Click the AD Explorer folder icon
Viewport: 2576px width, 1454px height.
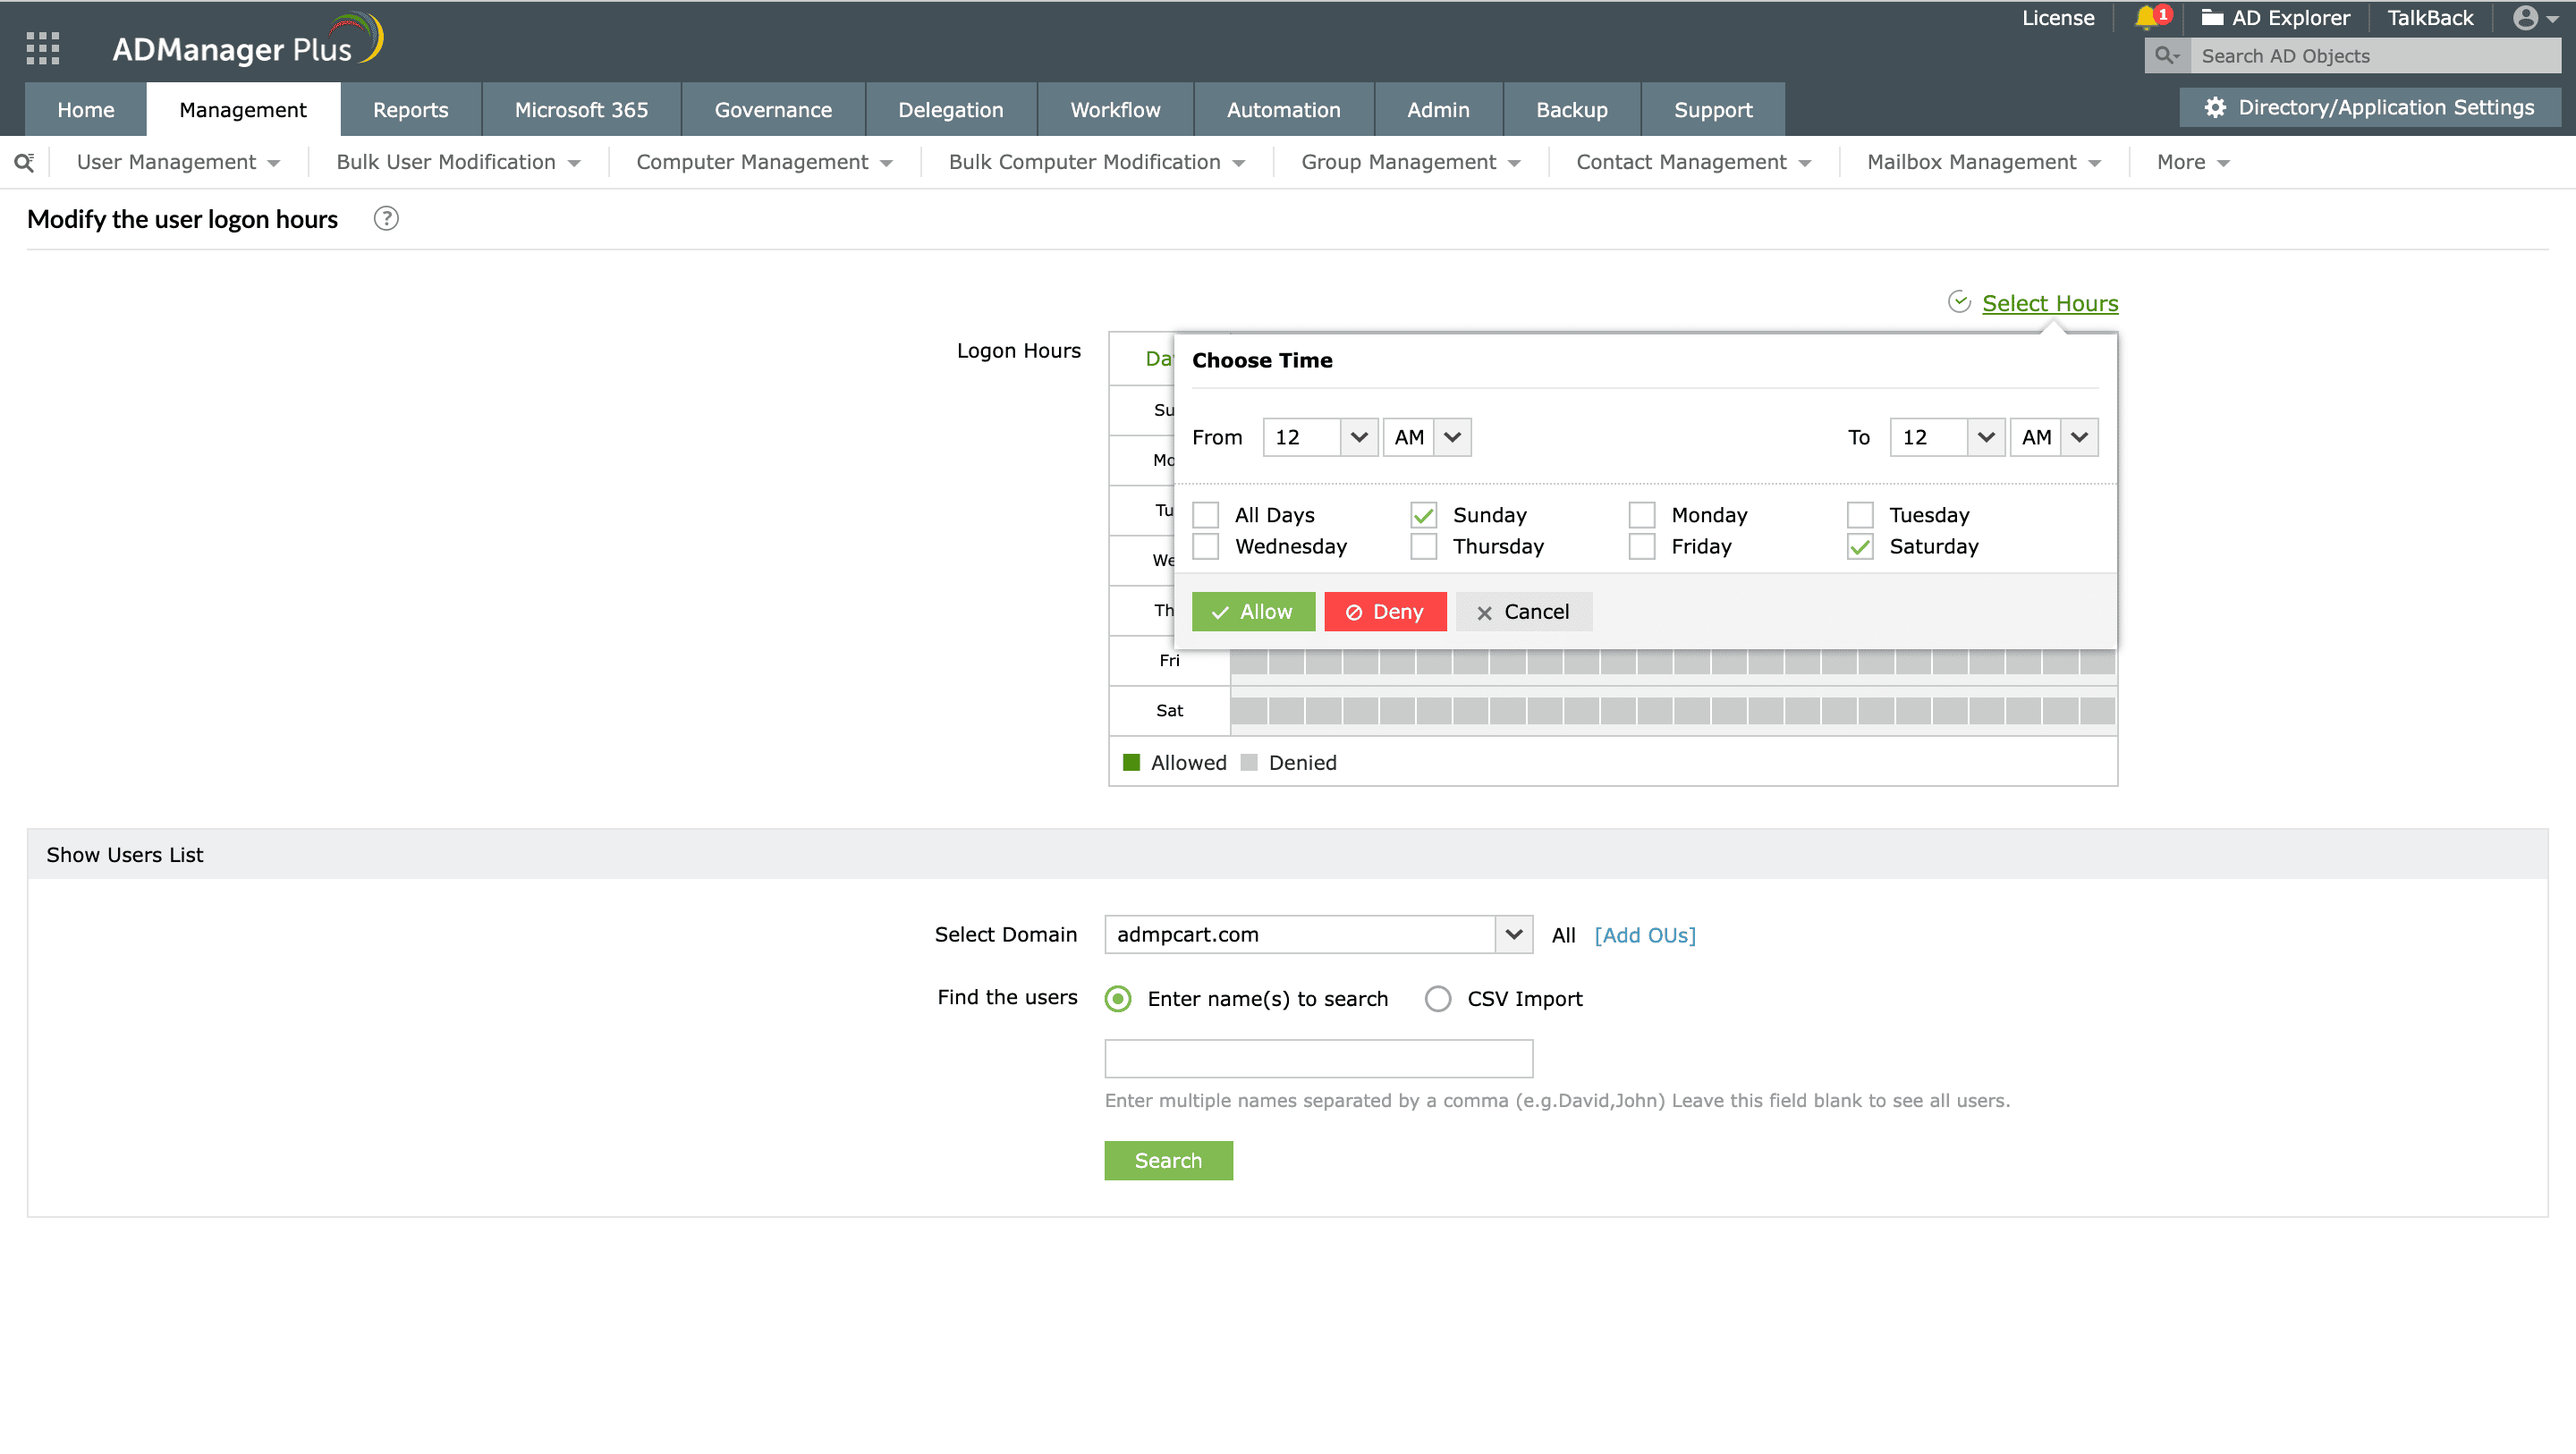point(2212,17)
